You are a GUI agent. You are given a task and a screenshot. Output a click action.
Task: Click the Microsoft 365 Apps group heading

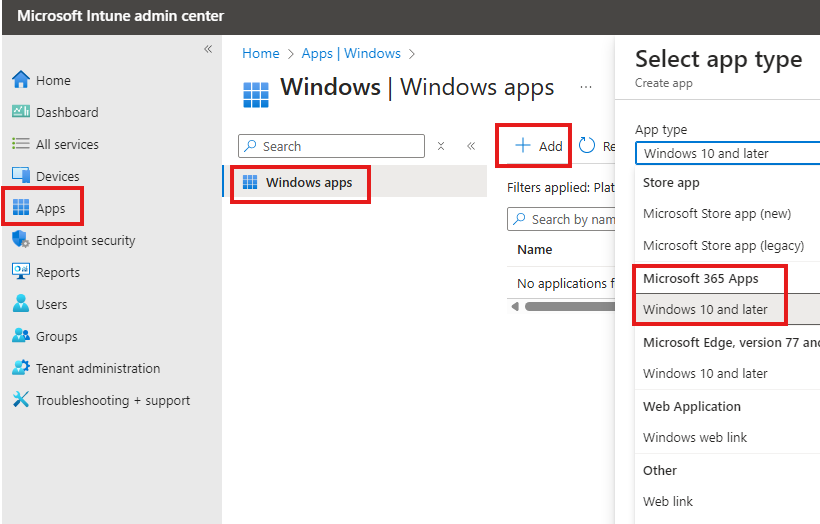coord(700,278)
